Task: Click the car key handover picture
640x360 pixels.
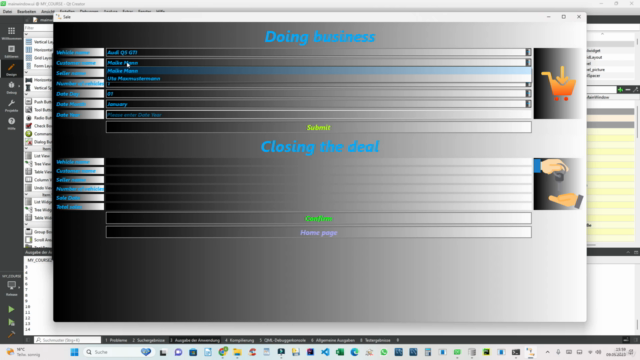Action: coord(558,184)
